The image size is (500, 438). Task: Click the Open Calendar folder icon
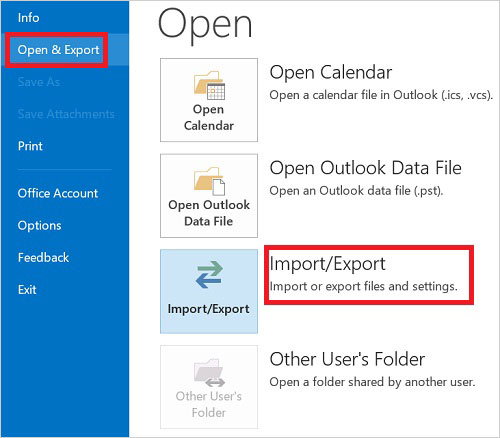209,86
